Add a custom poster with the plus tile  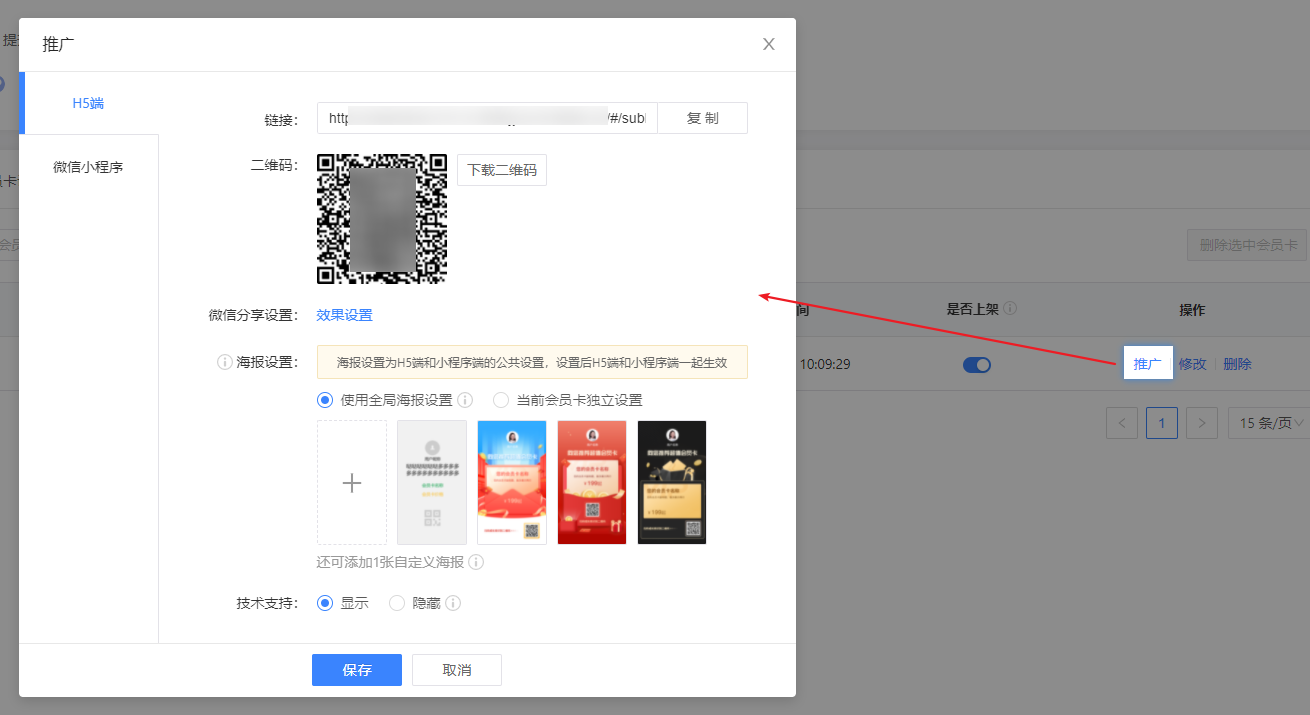(x=352, y=483)
